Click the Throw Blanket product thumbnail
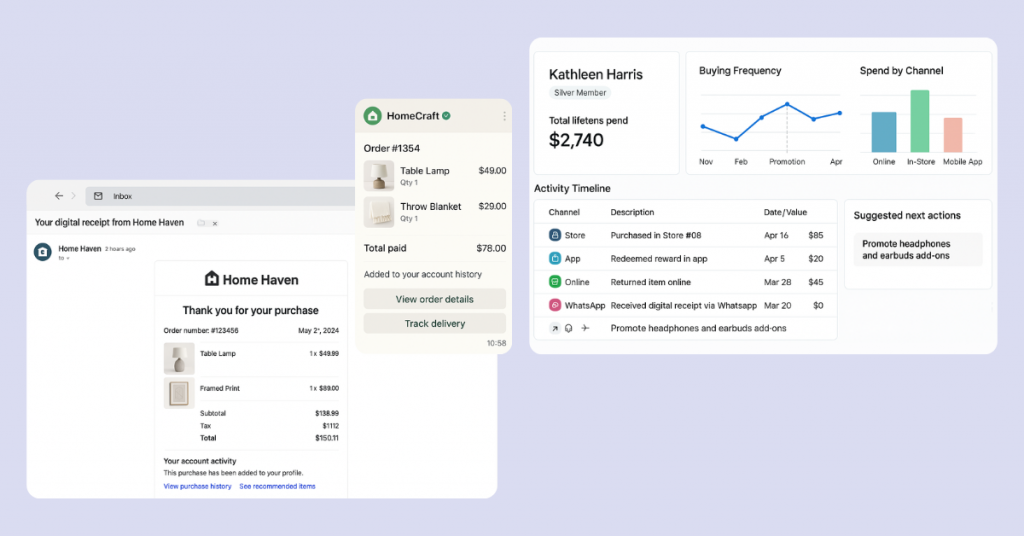 pyautogui.click(x=379, y=212)
